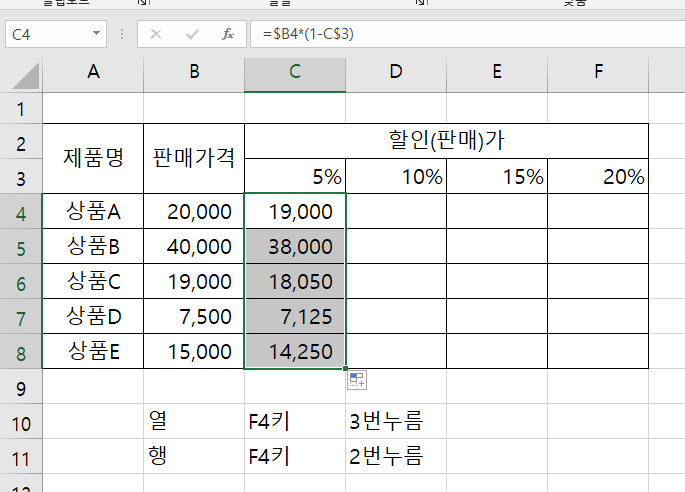Select the row 7 header
The height and width of the screenshot is (492, 685).
pos(21,318)
